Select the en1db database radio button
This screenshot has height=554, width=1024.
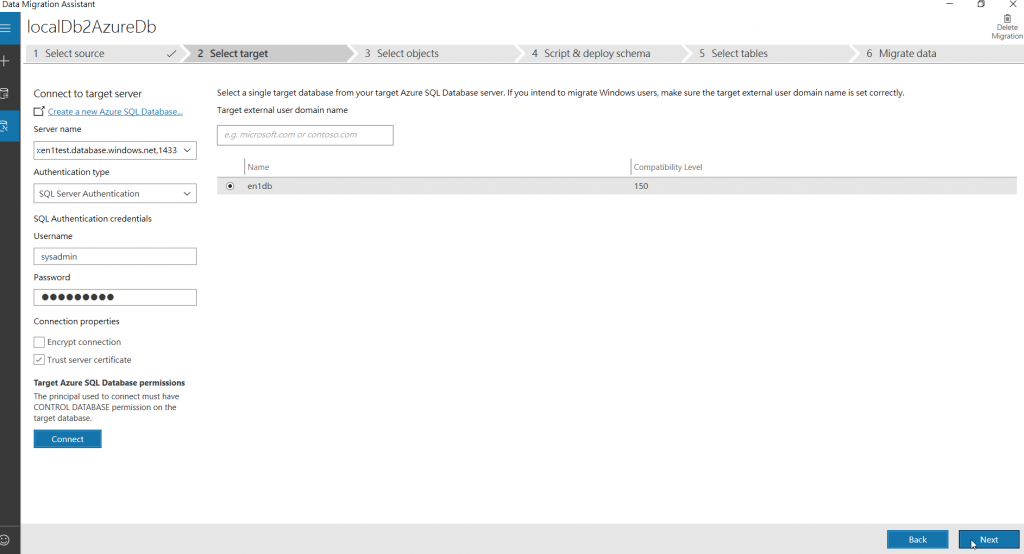[230, 186]
